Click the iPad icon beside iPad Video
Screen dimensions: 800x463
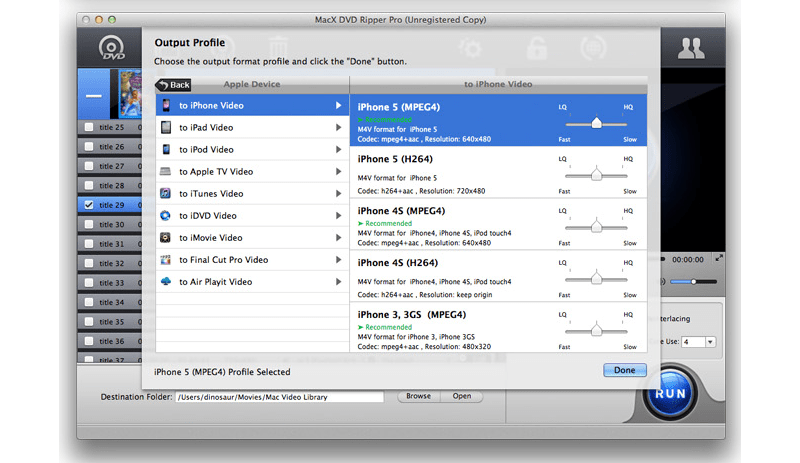(166, 127)
